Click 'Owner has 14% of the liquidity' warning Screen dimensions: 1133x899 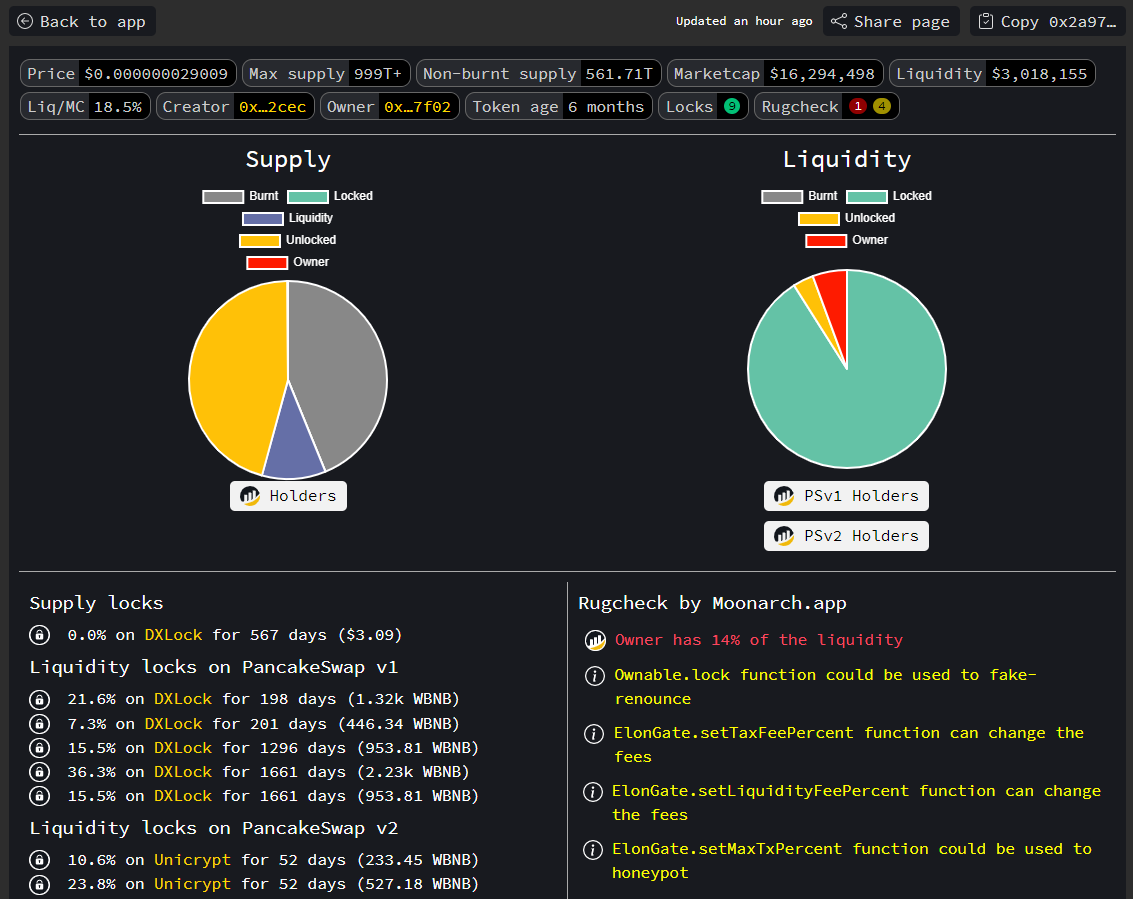(759, 640)
